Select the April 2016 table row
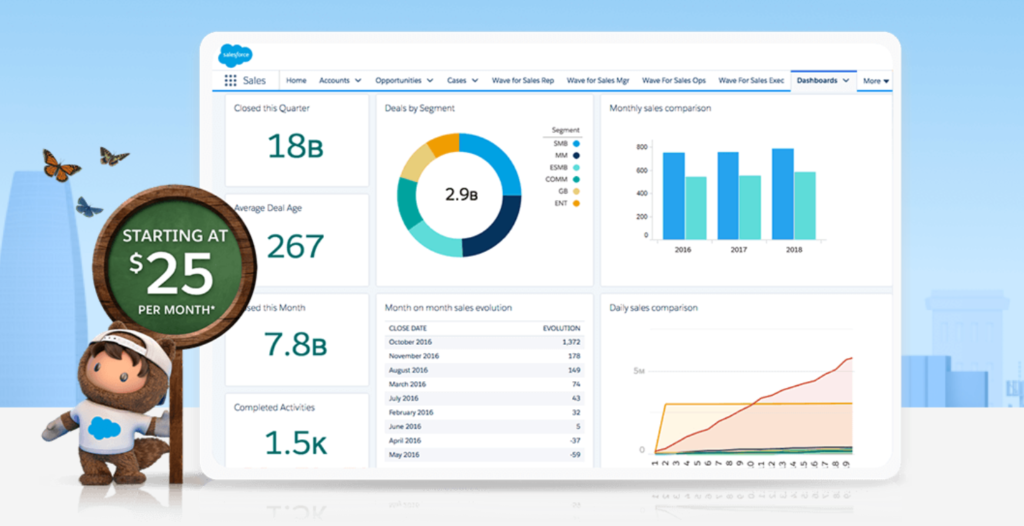1024x526 pixels. [484, 441]
